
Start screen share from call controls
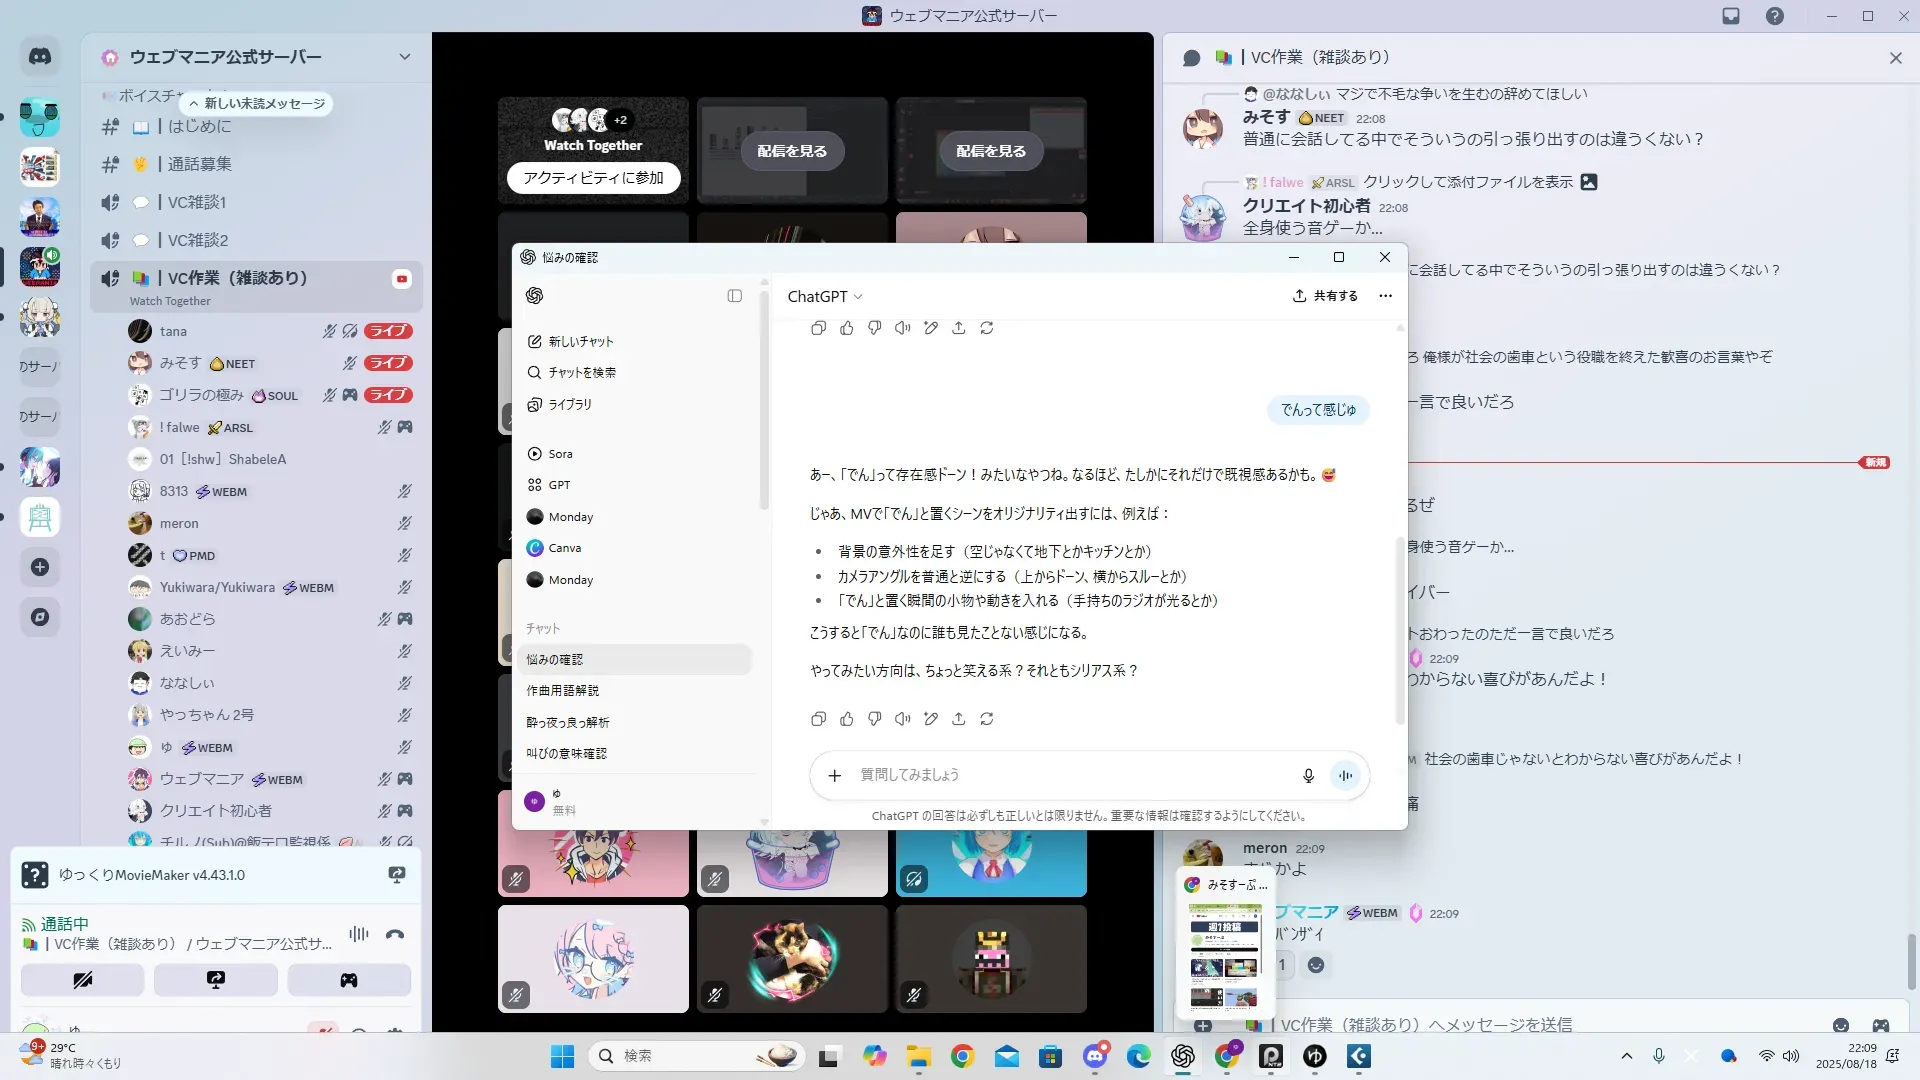pyautogui.click(x=216, y=980)
